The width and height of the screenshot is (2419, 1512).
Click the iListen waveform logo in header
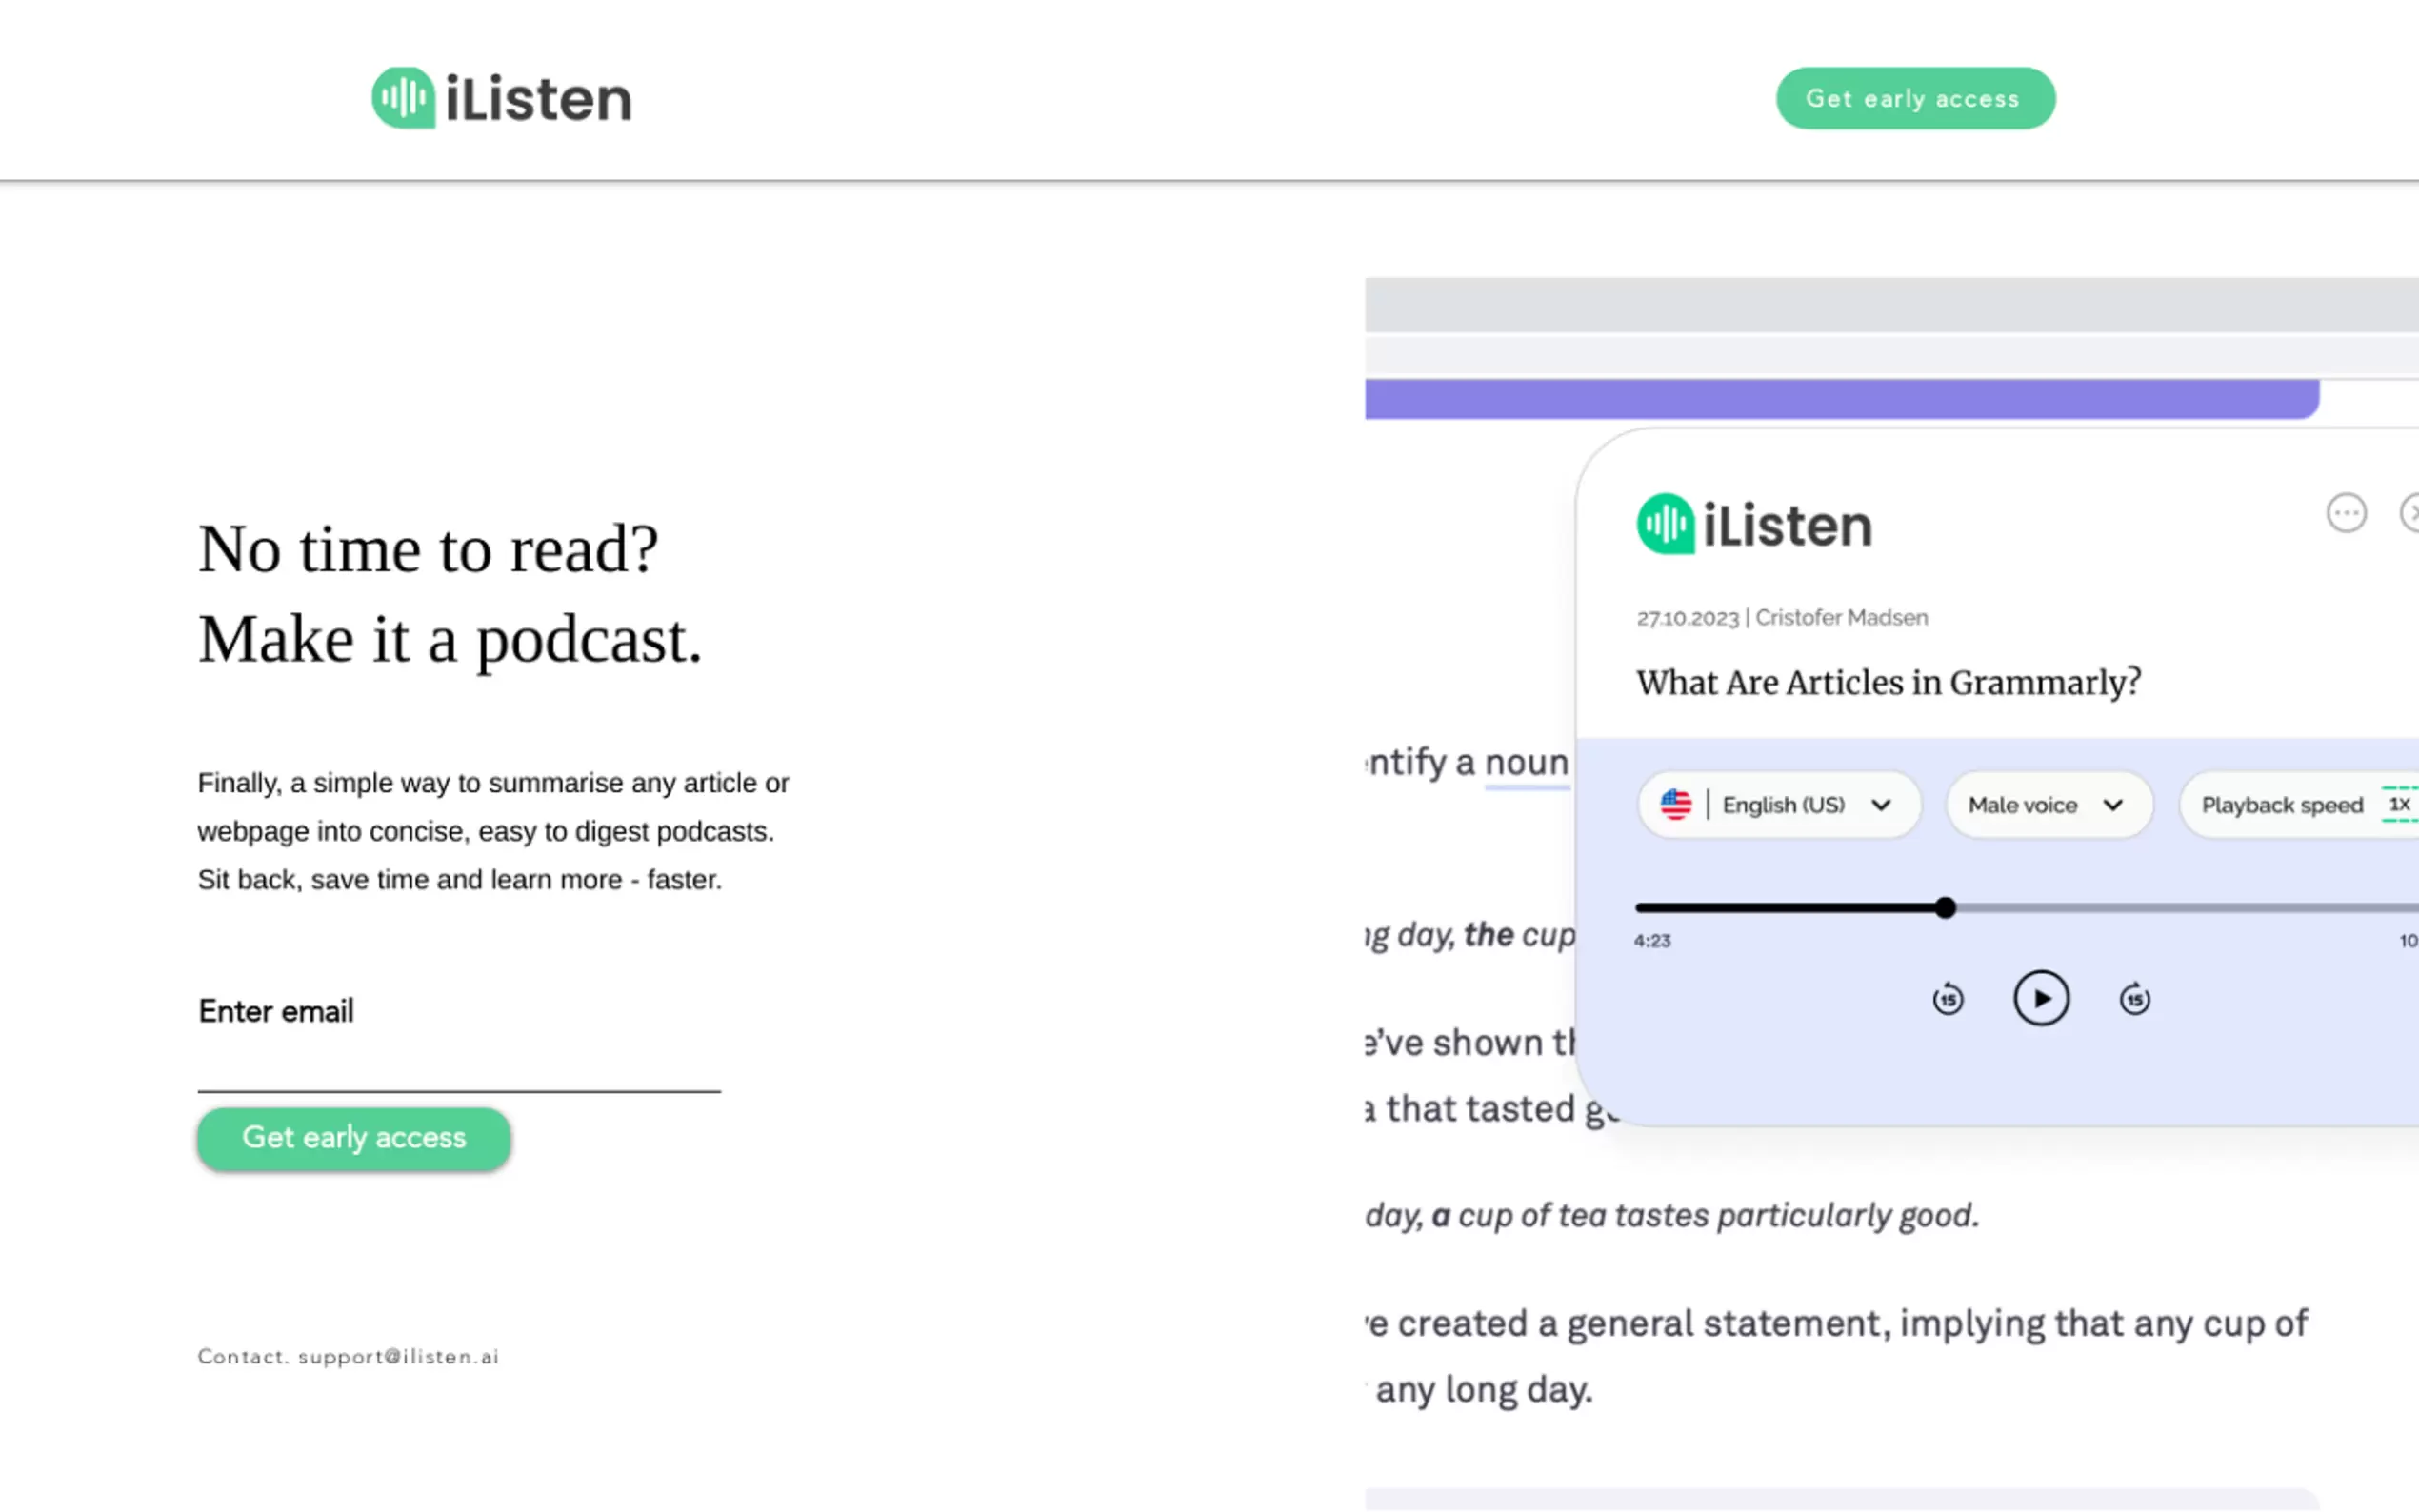point(404,98)
